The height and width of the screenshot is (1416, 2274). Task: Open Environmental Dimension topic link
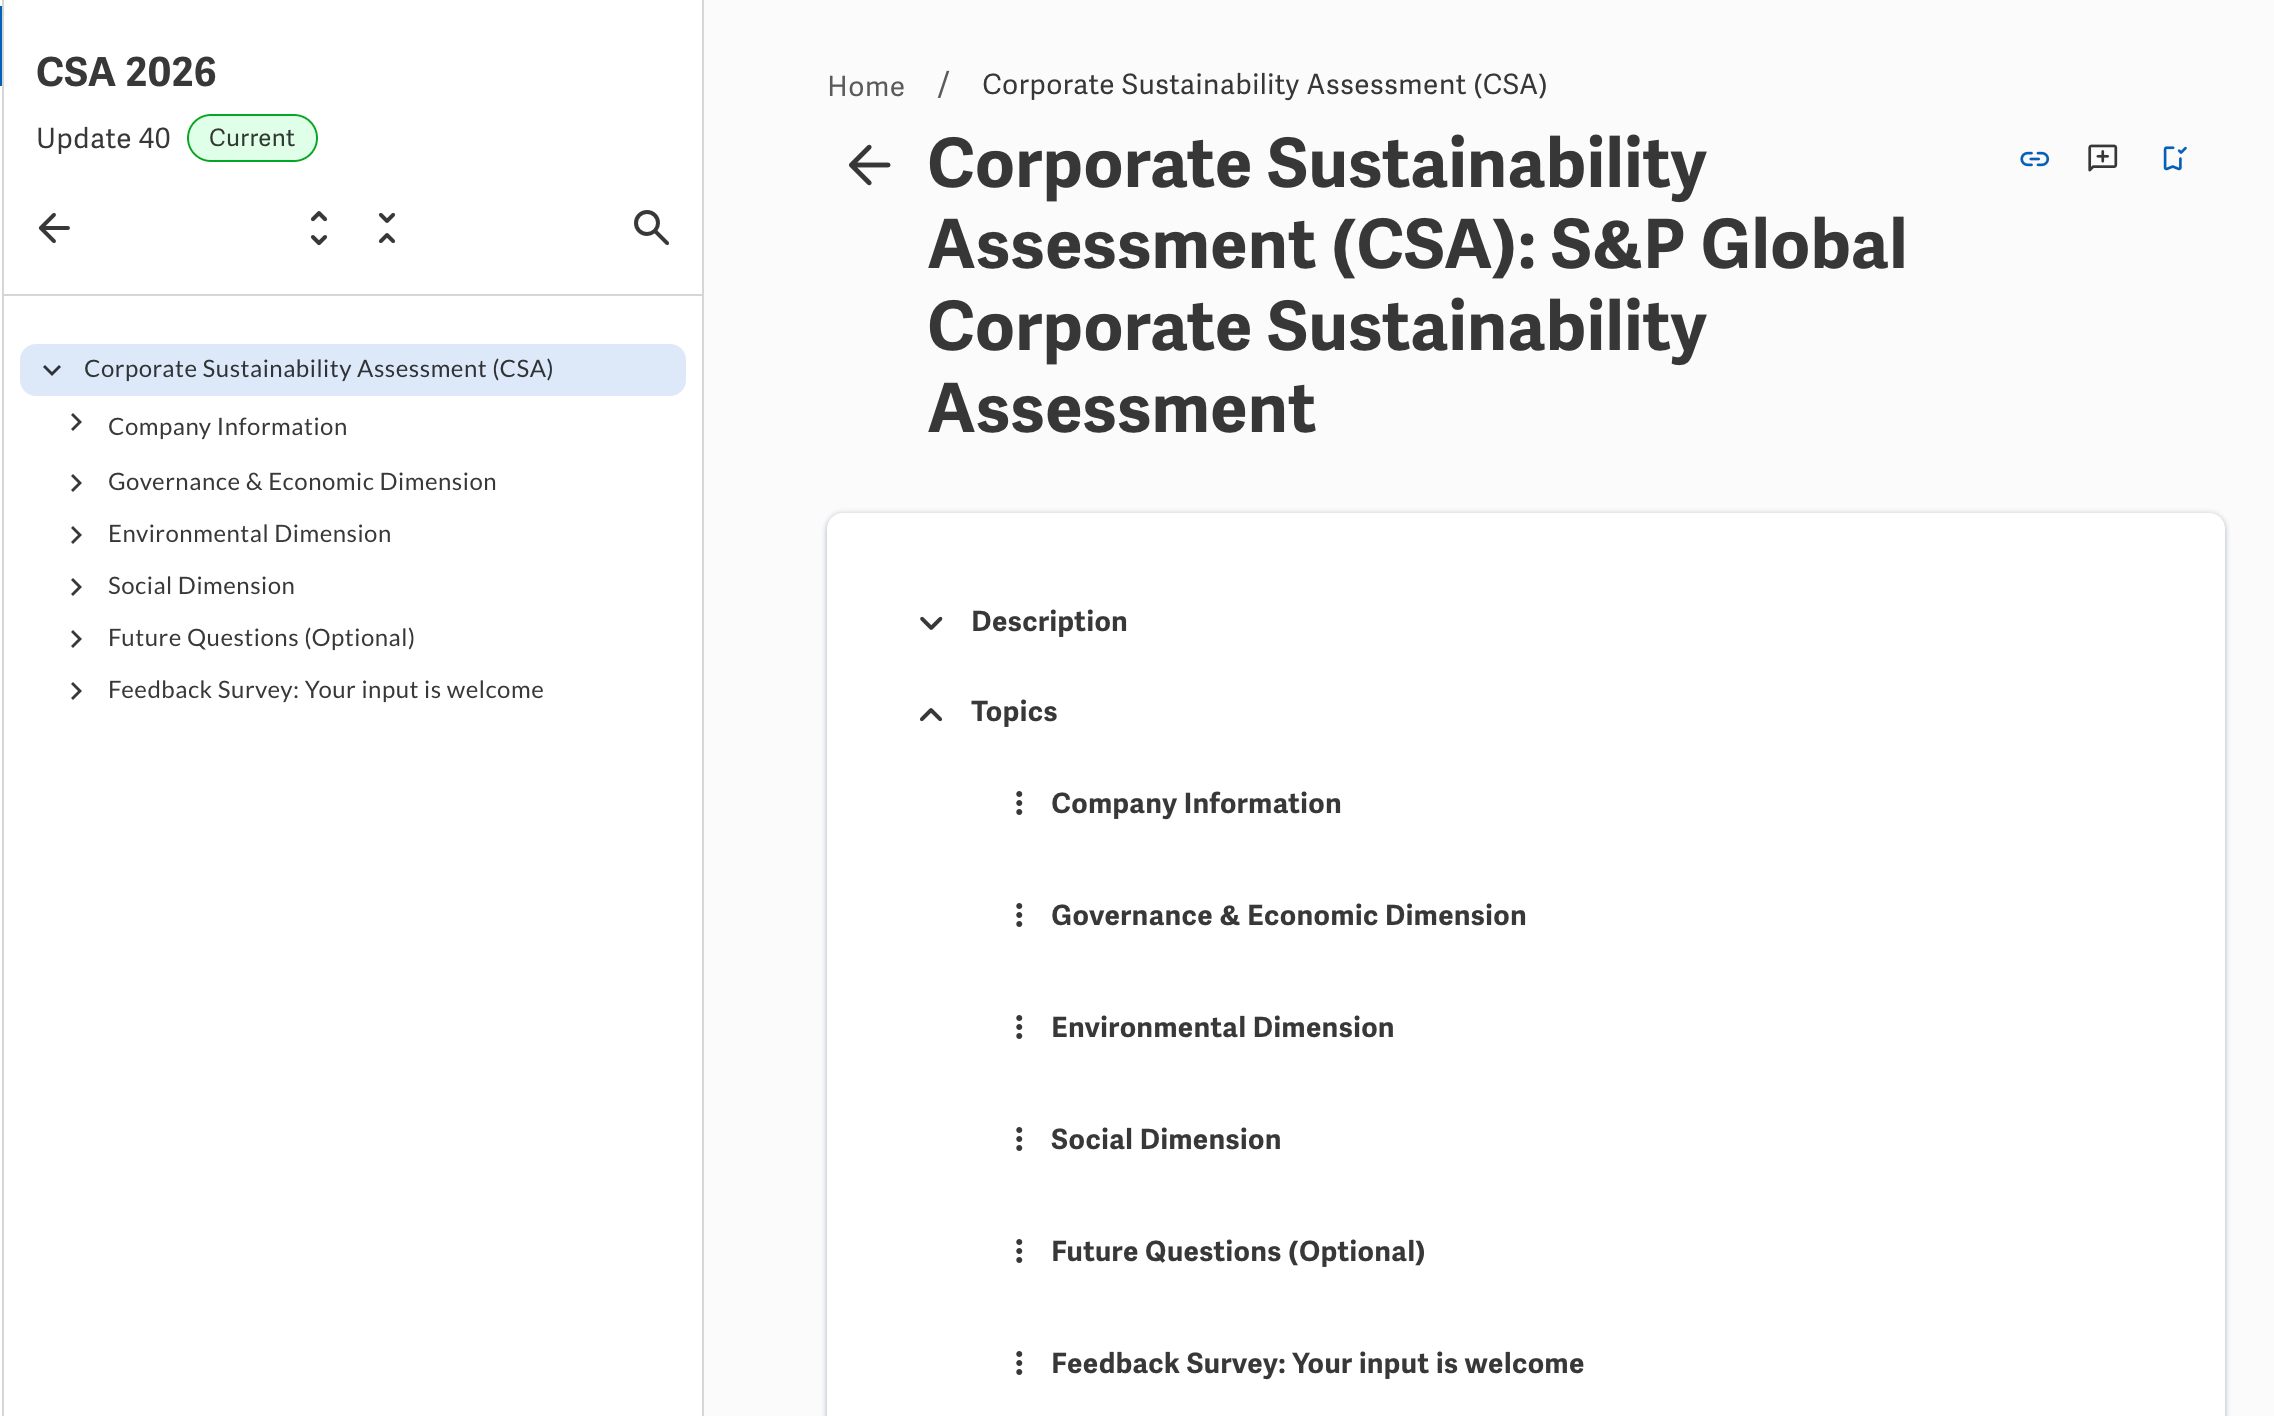click(x=1222, y=1027)
